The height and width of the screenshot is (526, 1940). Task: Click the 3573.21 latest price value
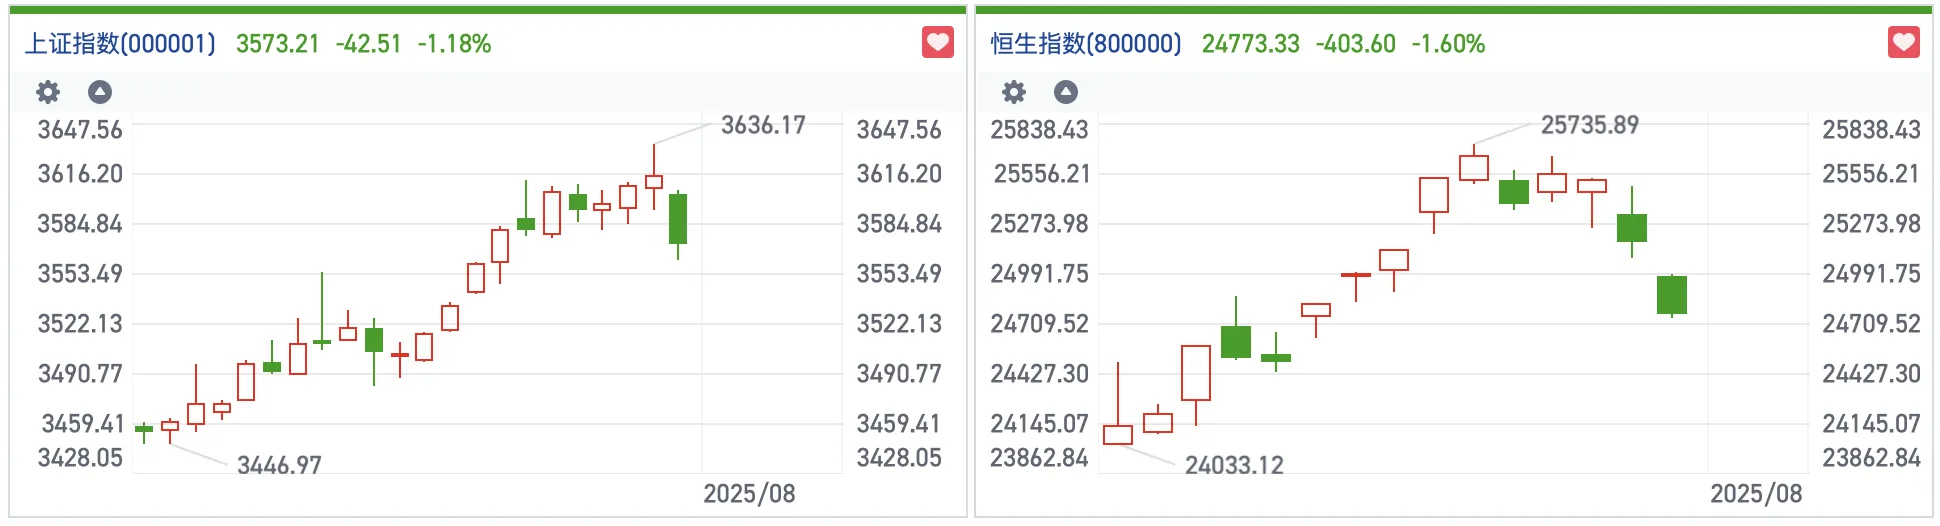[277, 44]
